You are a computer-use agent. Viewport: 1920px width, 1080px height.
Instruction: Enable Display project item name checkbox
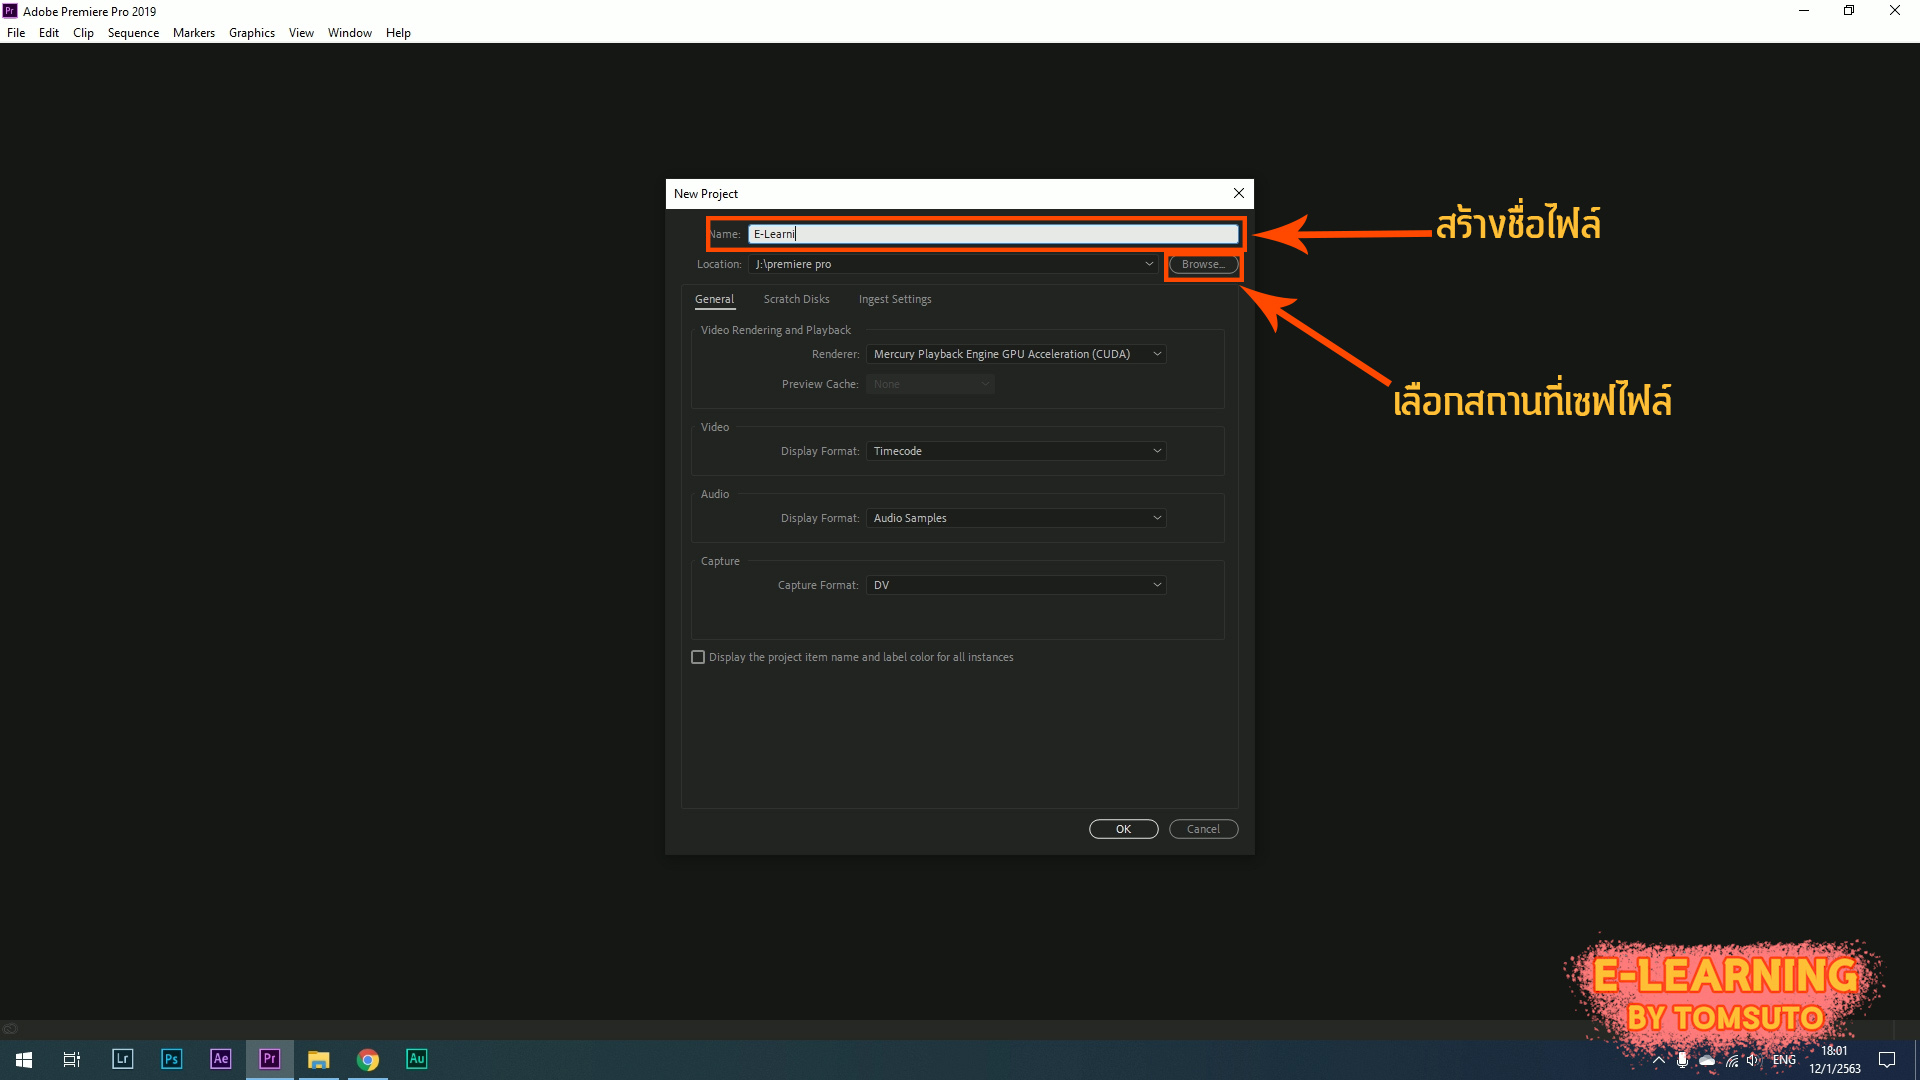click(x=698, y=657)
